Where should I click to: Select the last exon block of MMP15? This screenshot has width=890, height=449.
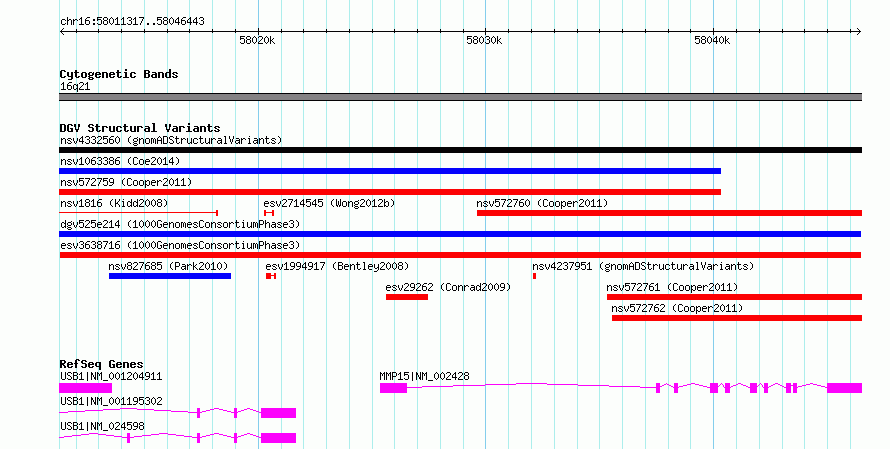coord(845,388)
